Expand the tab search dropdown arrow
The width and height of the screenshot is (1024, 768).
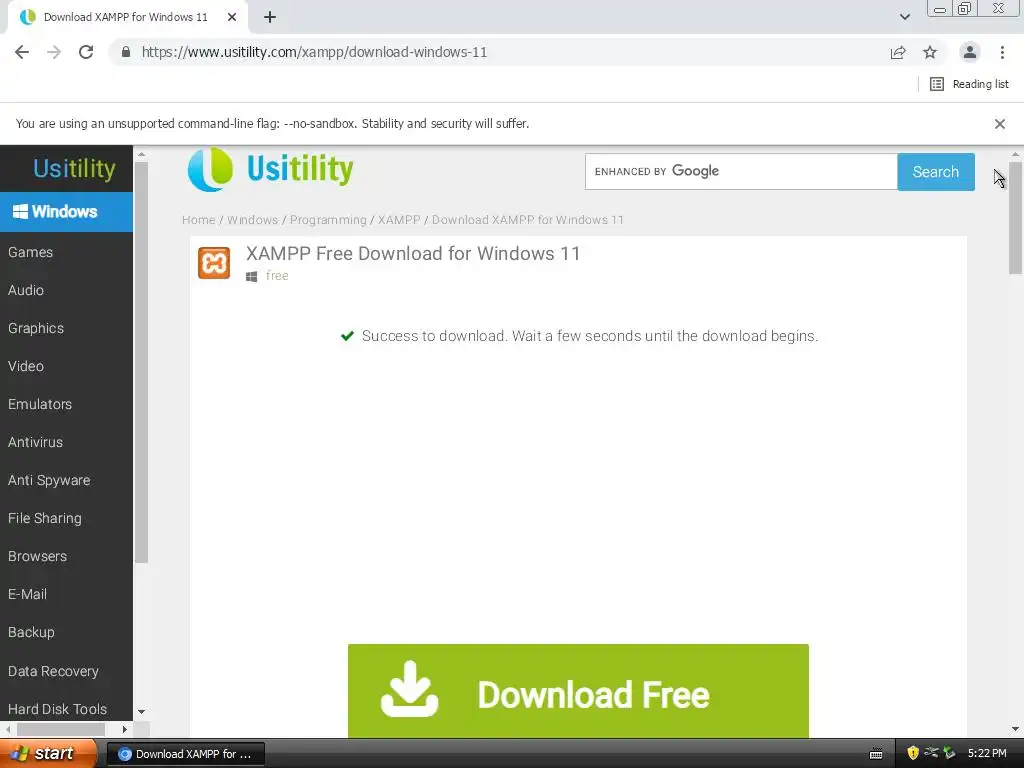(904, 17)
